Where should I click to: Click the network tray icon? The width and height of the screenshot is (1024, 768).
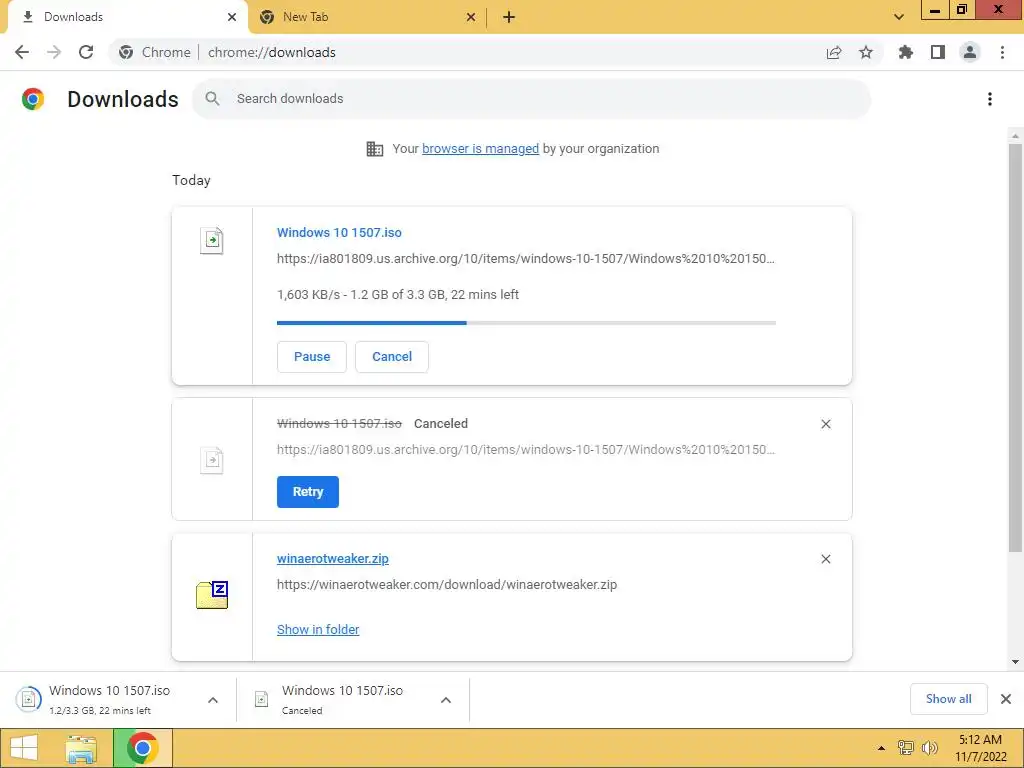(x=905, y=748)
